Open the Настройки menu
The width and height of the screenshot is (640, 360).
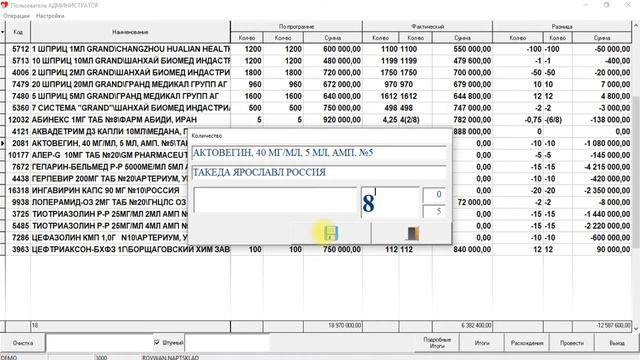click(x=50, y=16)
